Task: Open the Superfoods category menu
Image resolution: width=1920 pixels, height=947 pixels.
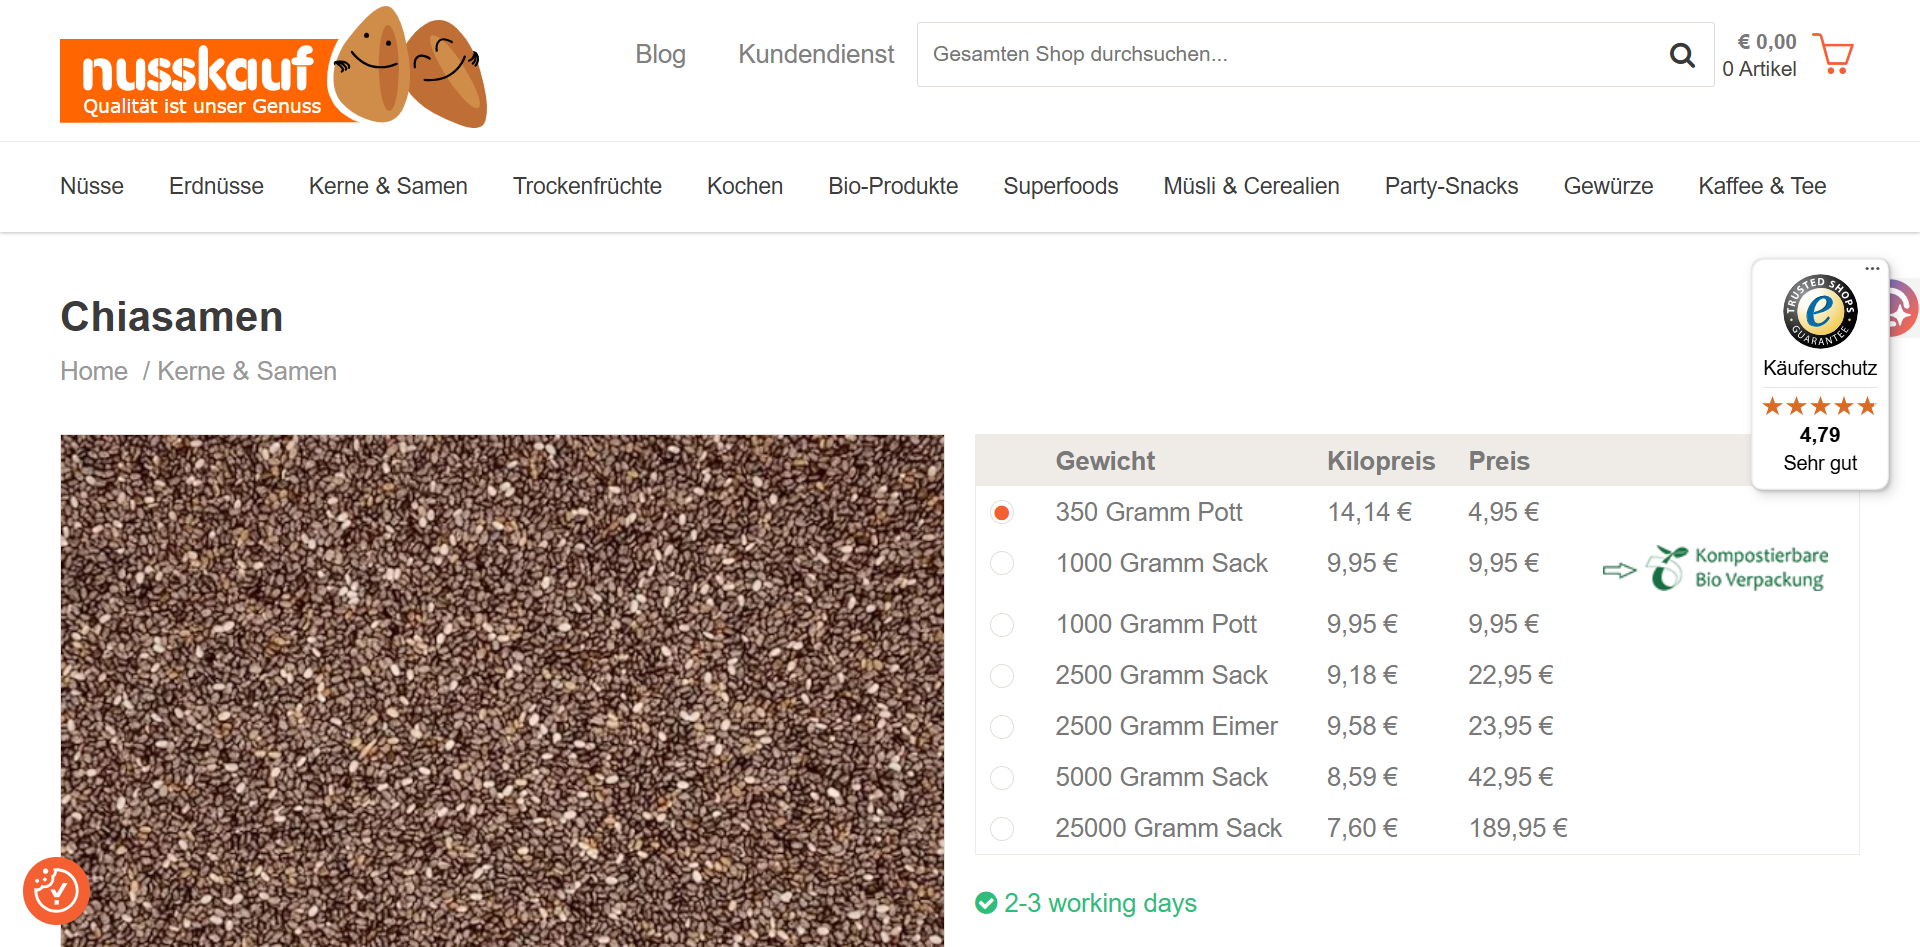Action: click(1060, 186)
